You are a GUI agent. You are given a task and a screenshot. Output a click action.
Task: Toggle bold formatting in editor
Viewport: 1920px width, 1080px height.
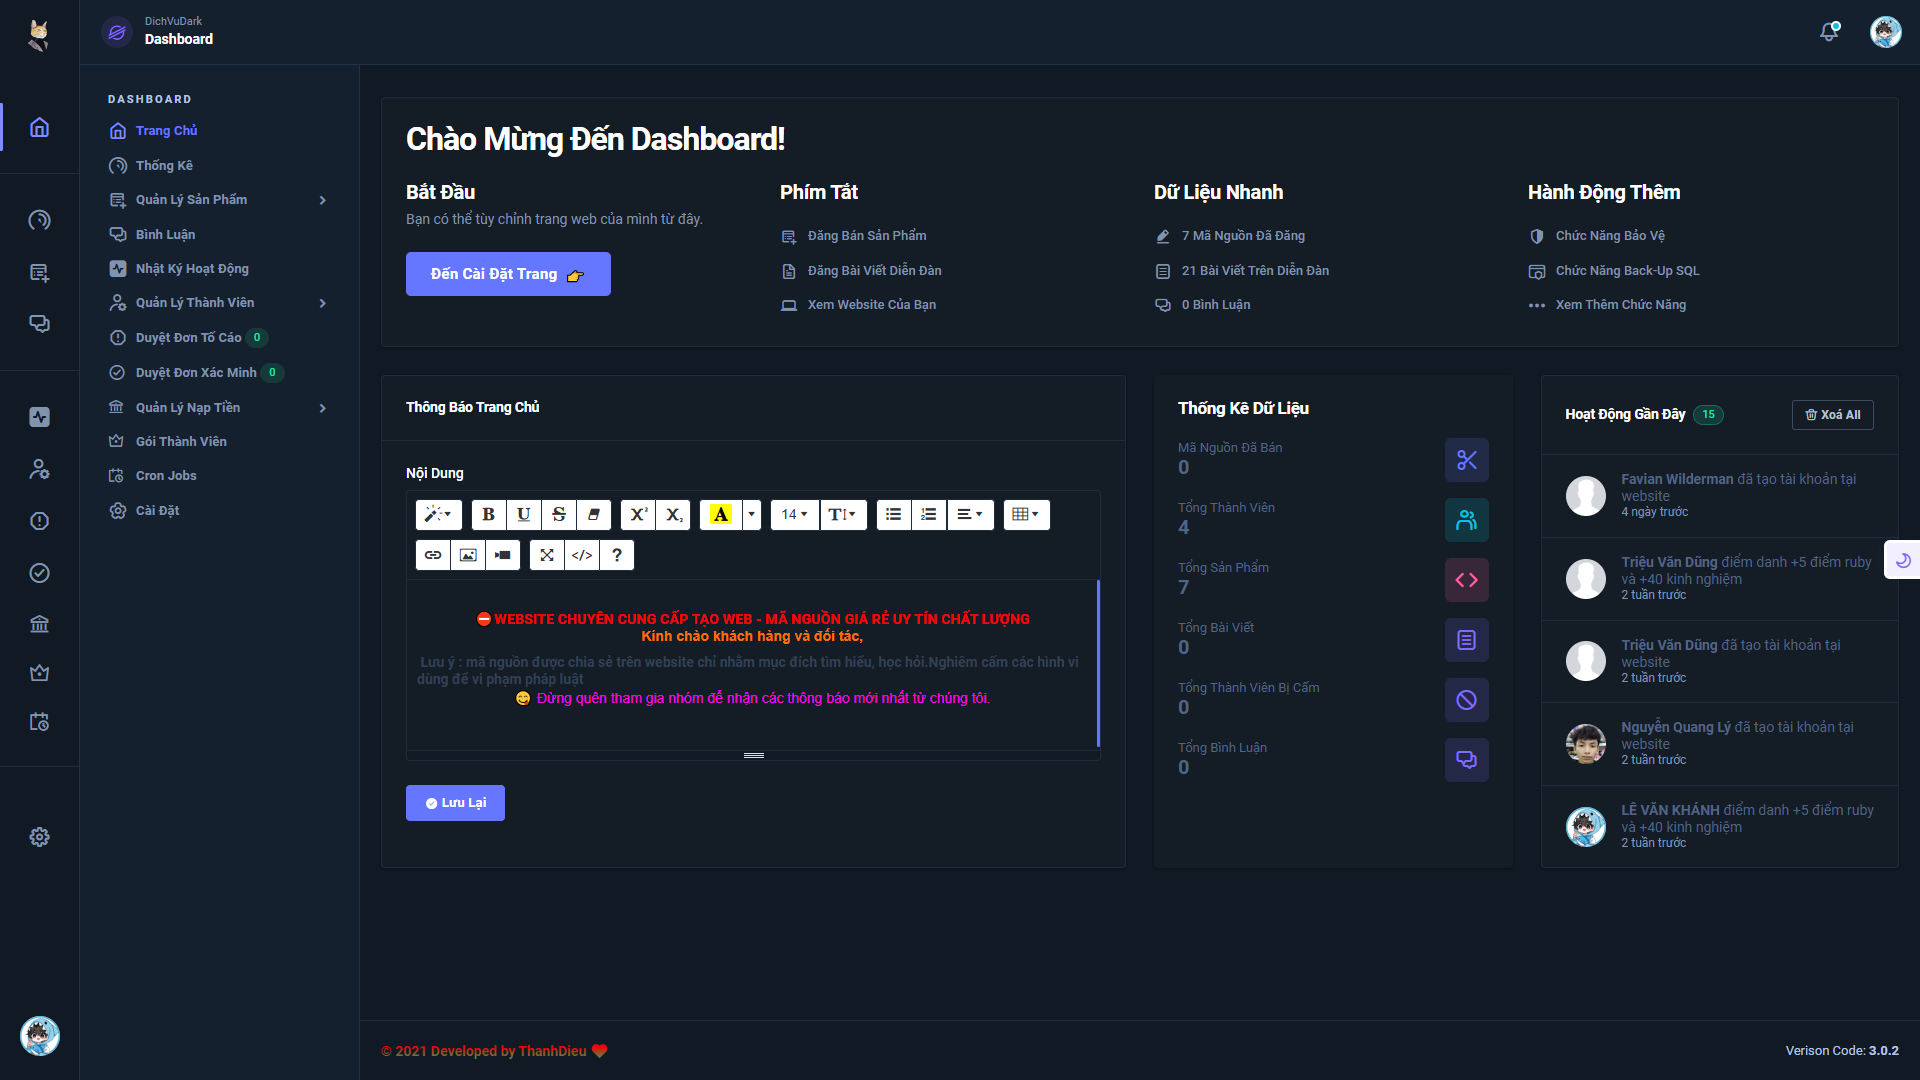[488, 515]
